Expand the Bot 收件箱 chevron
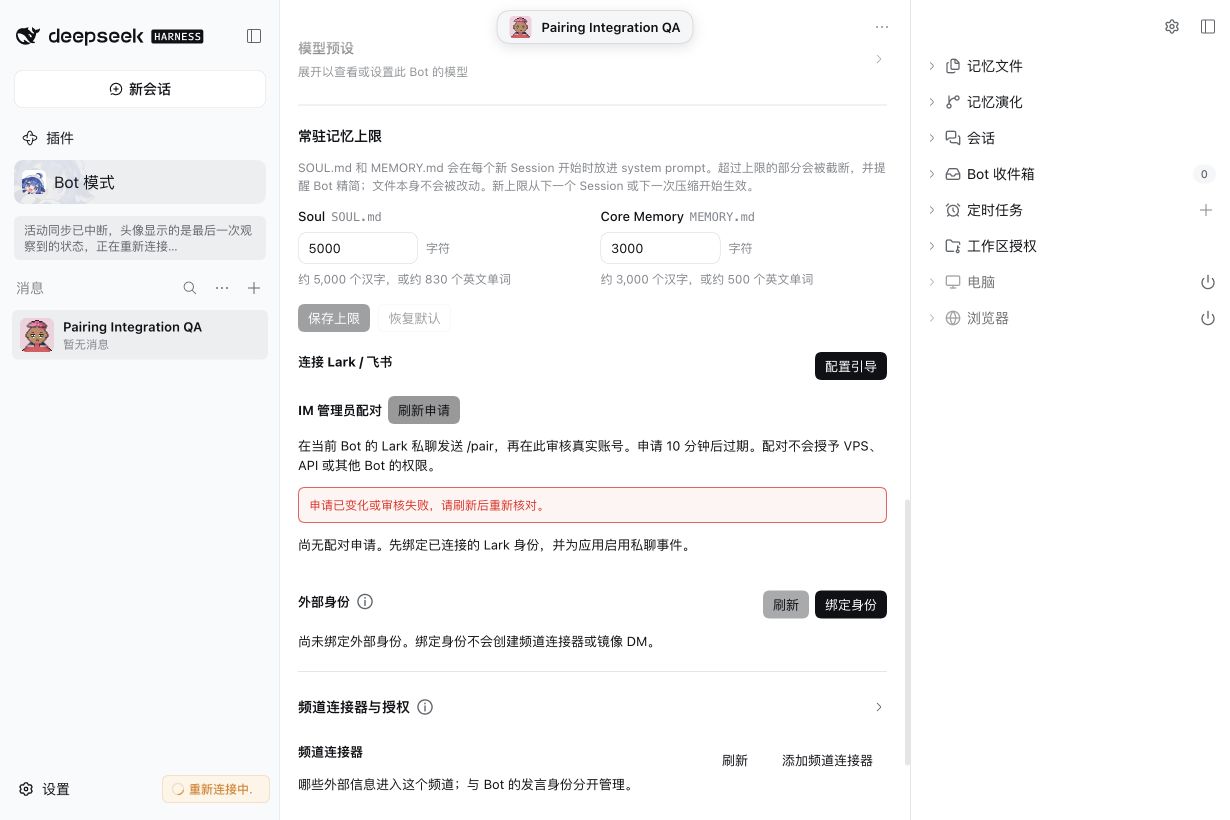Screen dimensions: 1230x820 (932, 174)
